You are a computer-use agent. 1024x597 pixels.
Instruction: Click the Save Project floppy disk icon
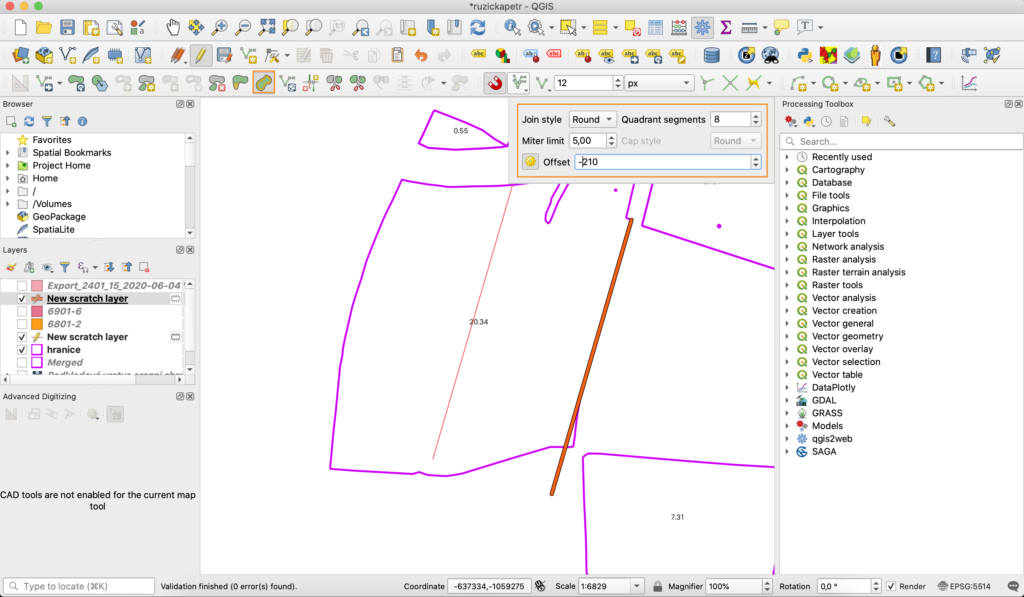tap(67, 27)
